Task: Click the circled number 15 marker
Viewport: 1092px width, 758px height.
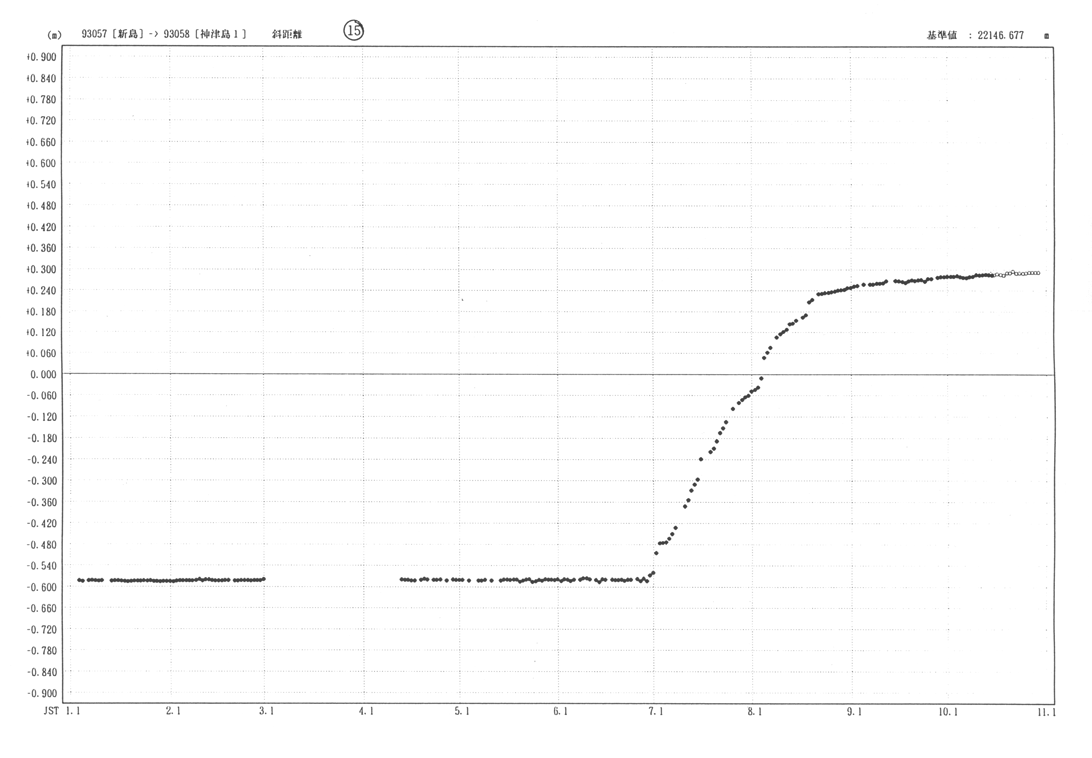Action: point(353,31)
